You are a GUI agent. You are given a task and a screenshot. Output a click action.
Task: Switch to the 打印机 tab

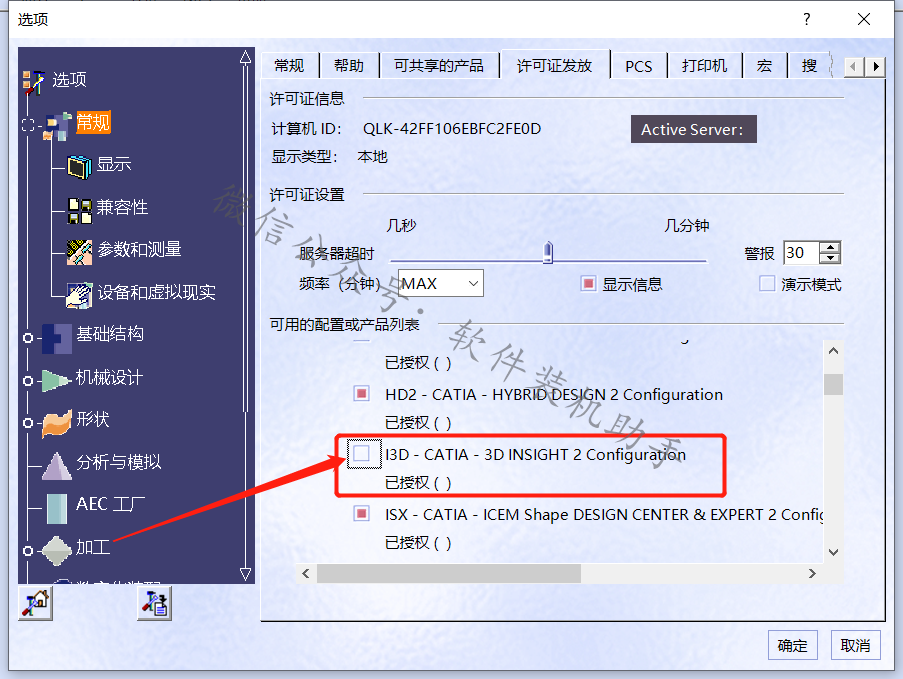point(704,66)
